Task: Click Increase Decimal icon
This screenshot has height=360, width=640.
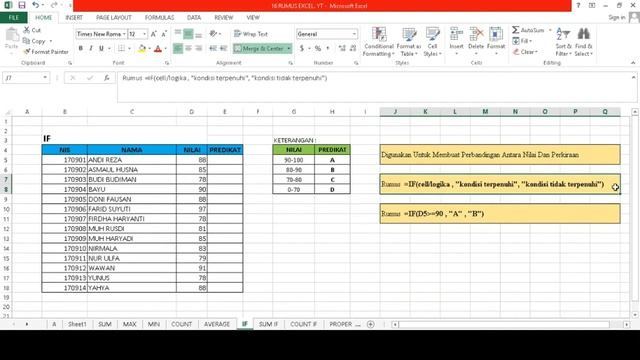Action: click(342, 48)
